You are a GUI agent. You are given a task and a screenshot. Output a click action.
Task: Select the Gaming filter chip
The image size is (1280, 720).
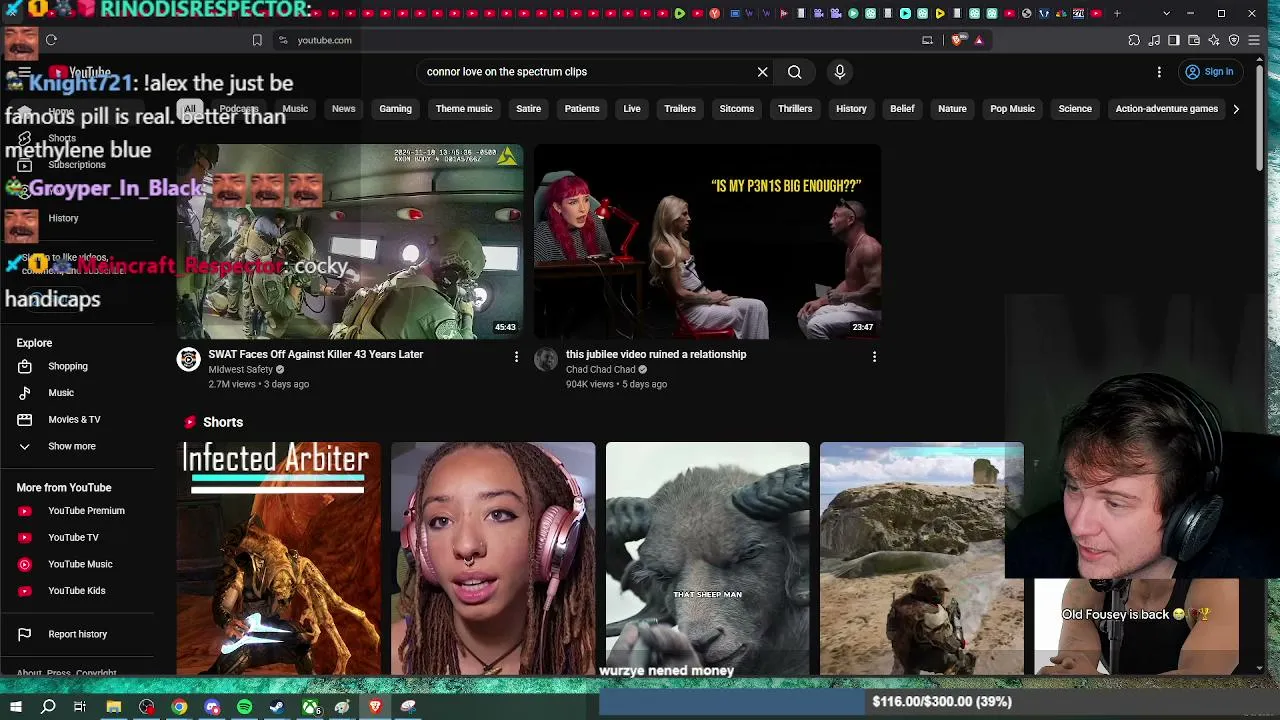coord(395,109)
